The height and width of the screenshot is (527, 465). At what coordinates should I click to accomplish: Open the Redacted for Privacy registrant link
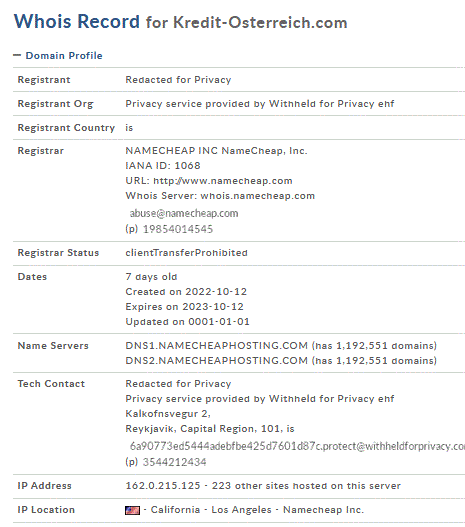click(178, 80)
